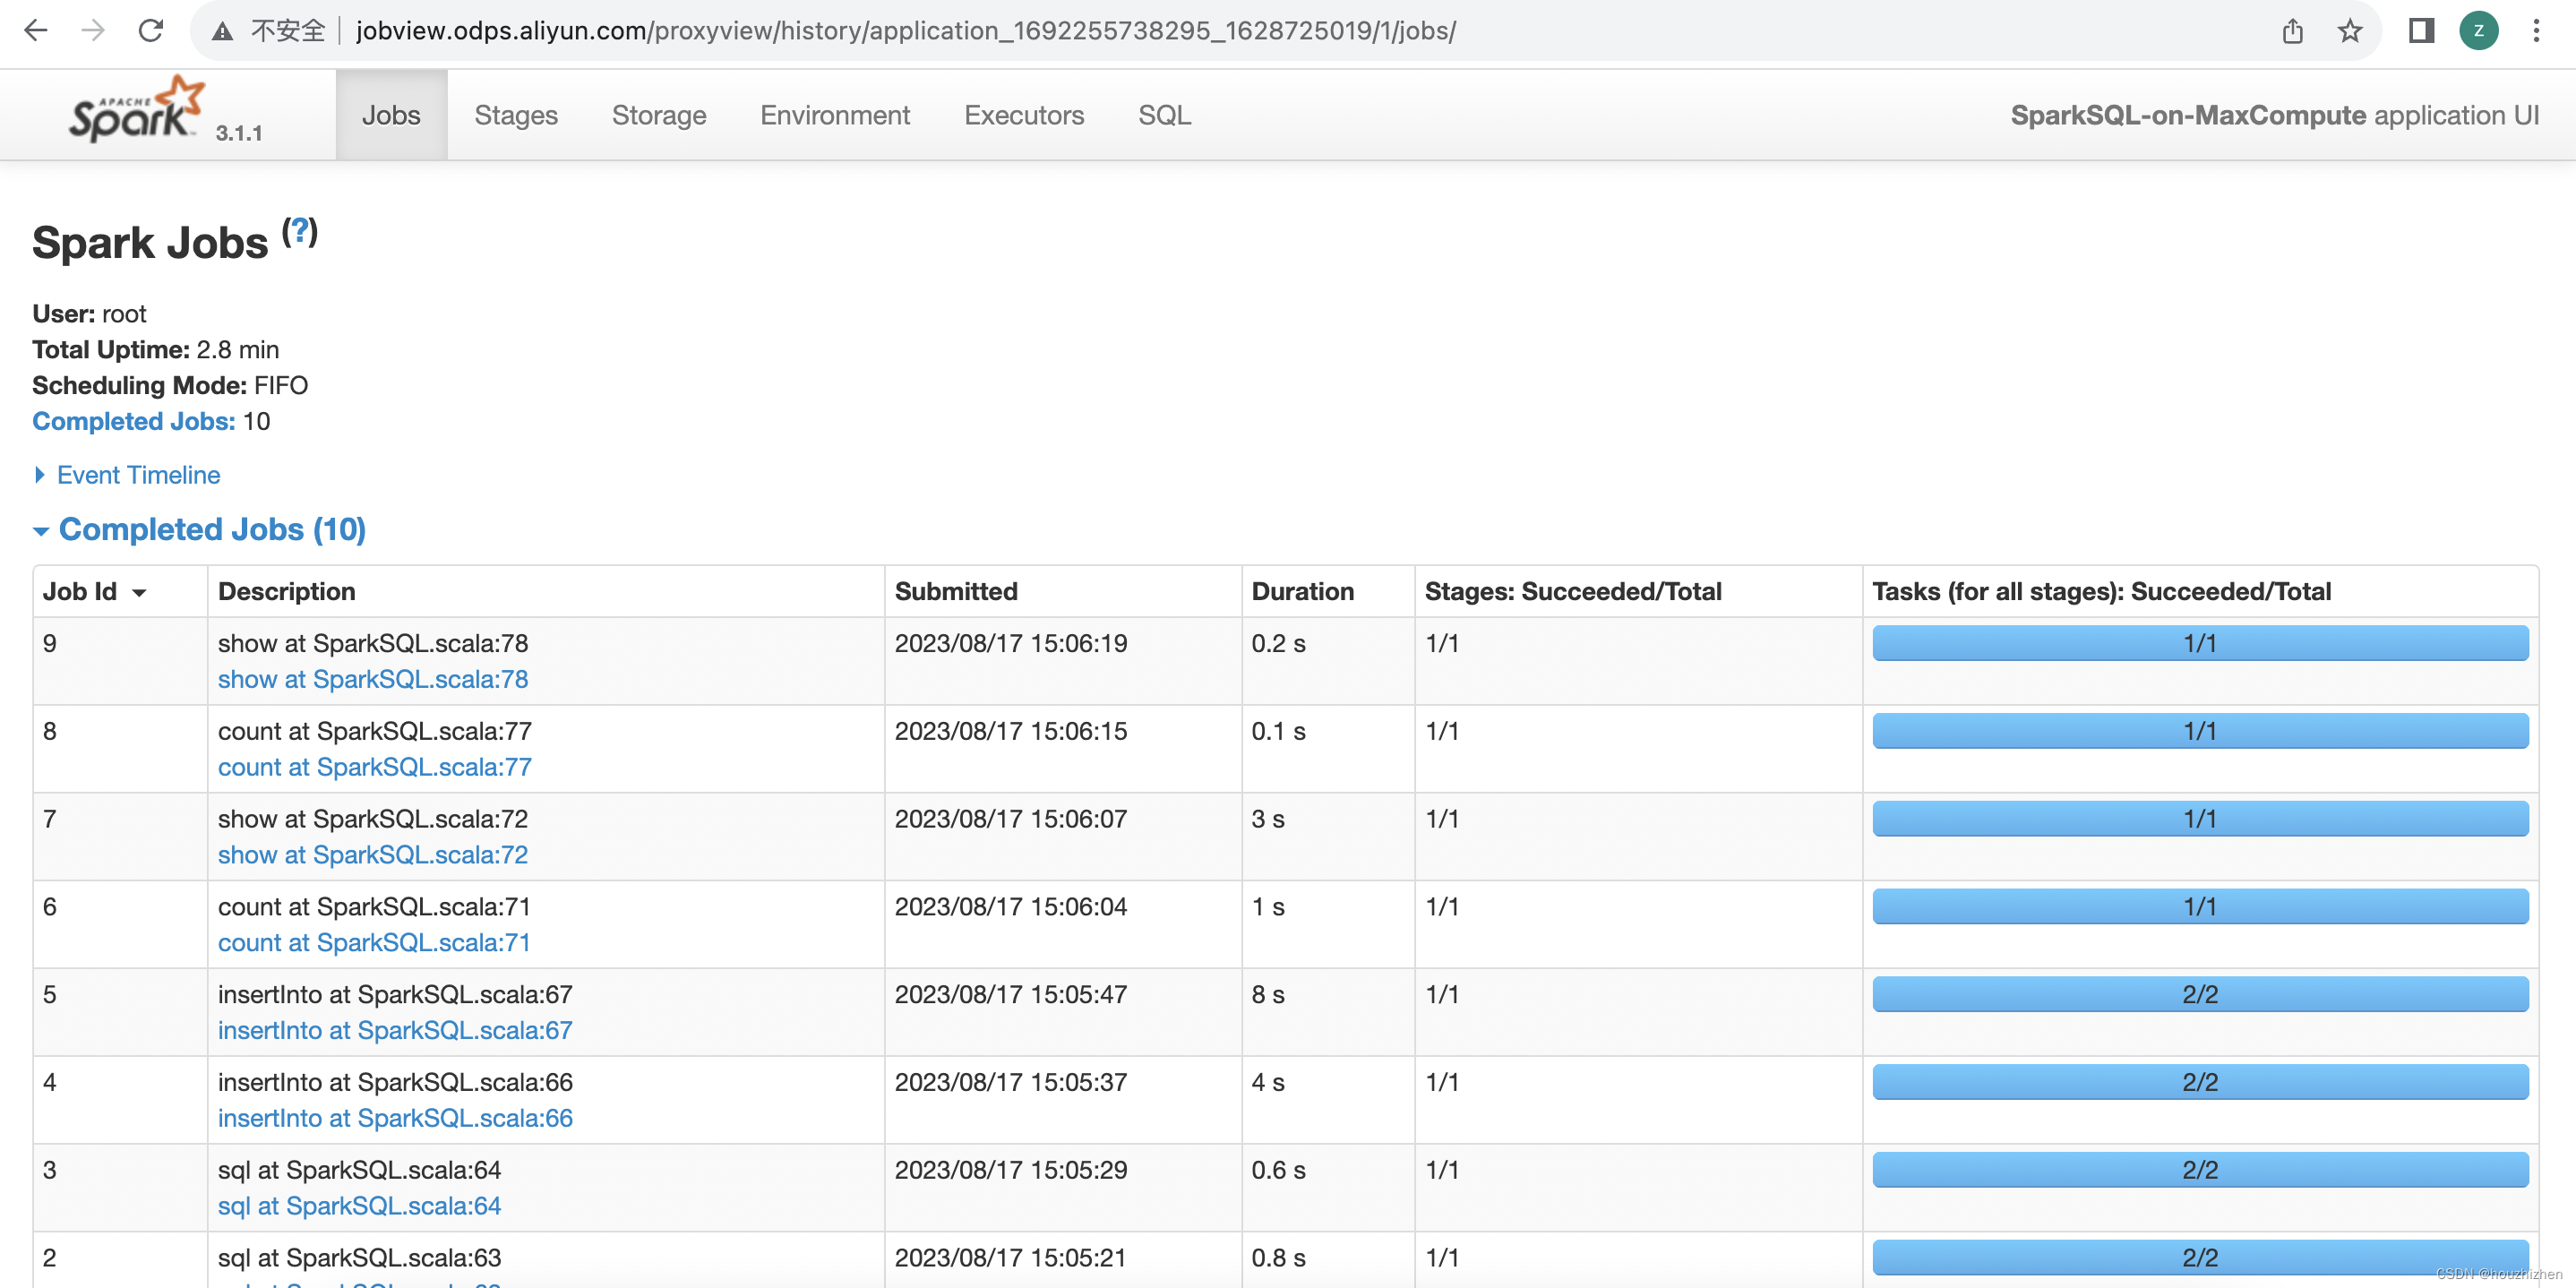Click the task progress bar for job 7
The image size is (2576, 1288).
[x=2200, y=819]
